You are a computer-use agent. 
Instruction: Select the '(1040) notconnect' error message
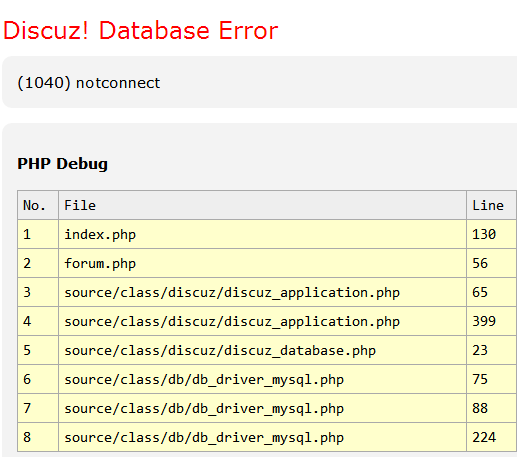[x=89, y=83]
